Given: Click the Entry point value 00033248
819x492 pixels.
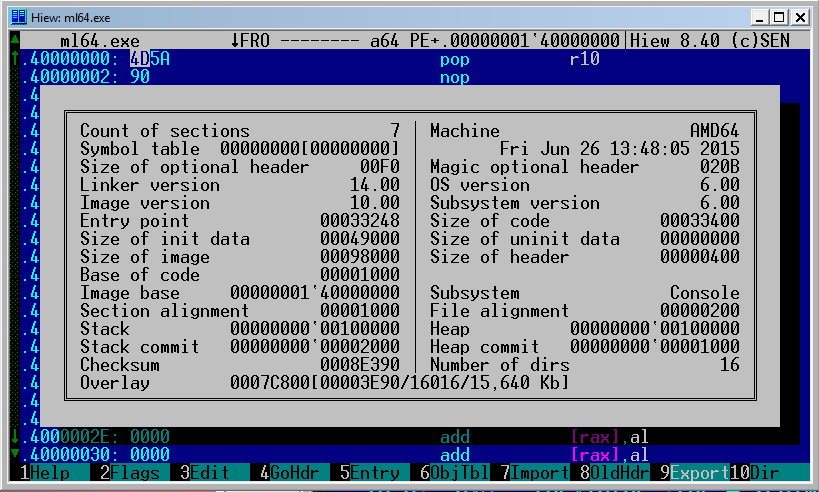Looking at the screenshot, I should (x=359, y=221).
